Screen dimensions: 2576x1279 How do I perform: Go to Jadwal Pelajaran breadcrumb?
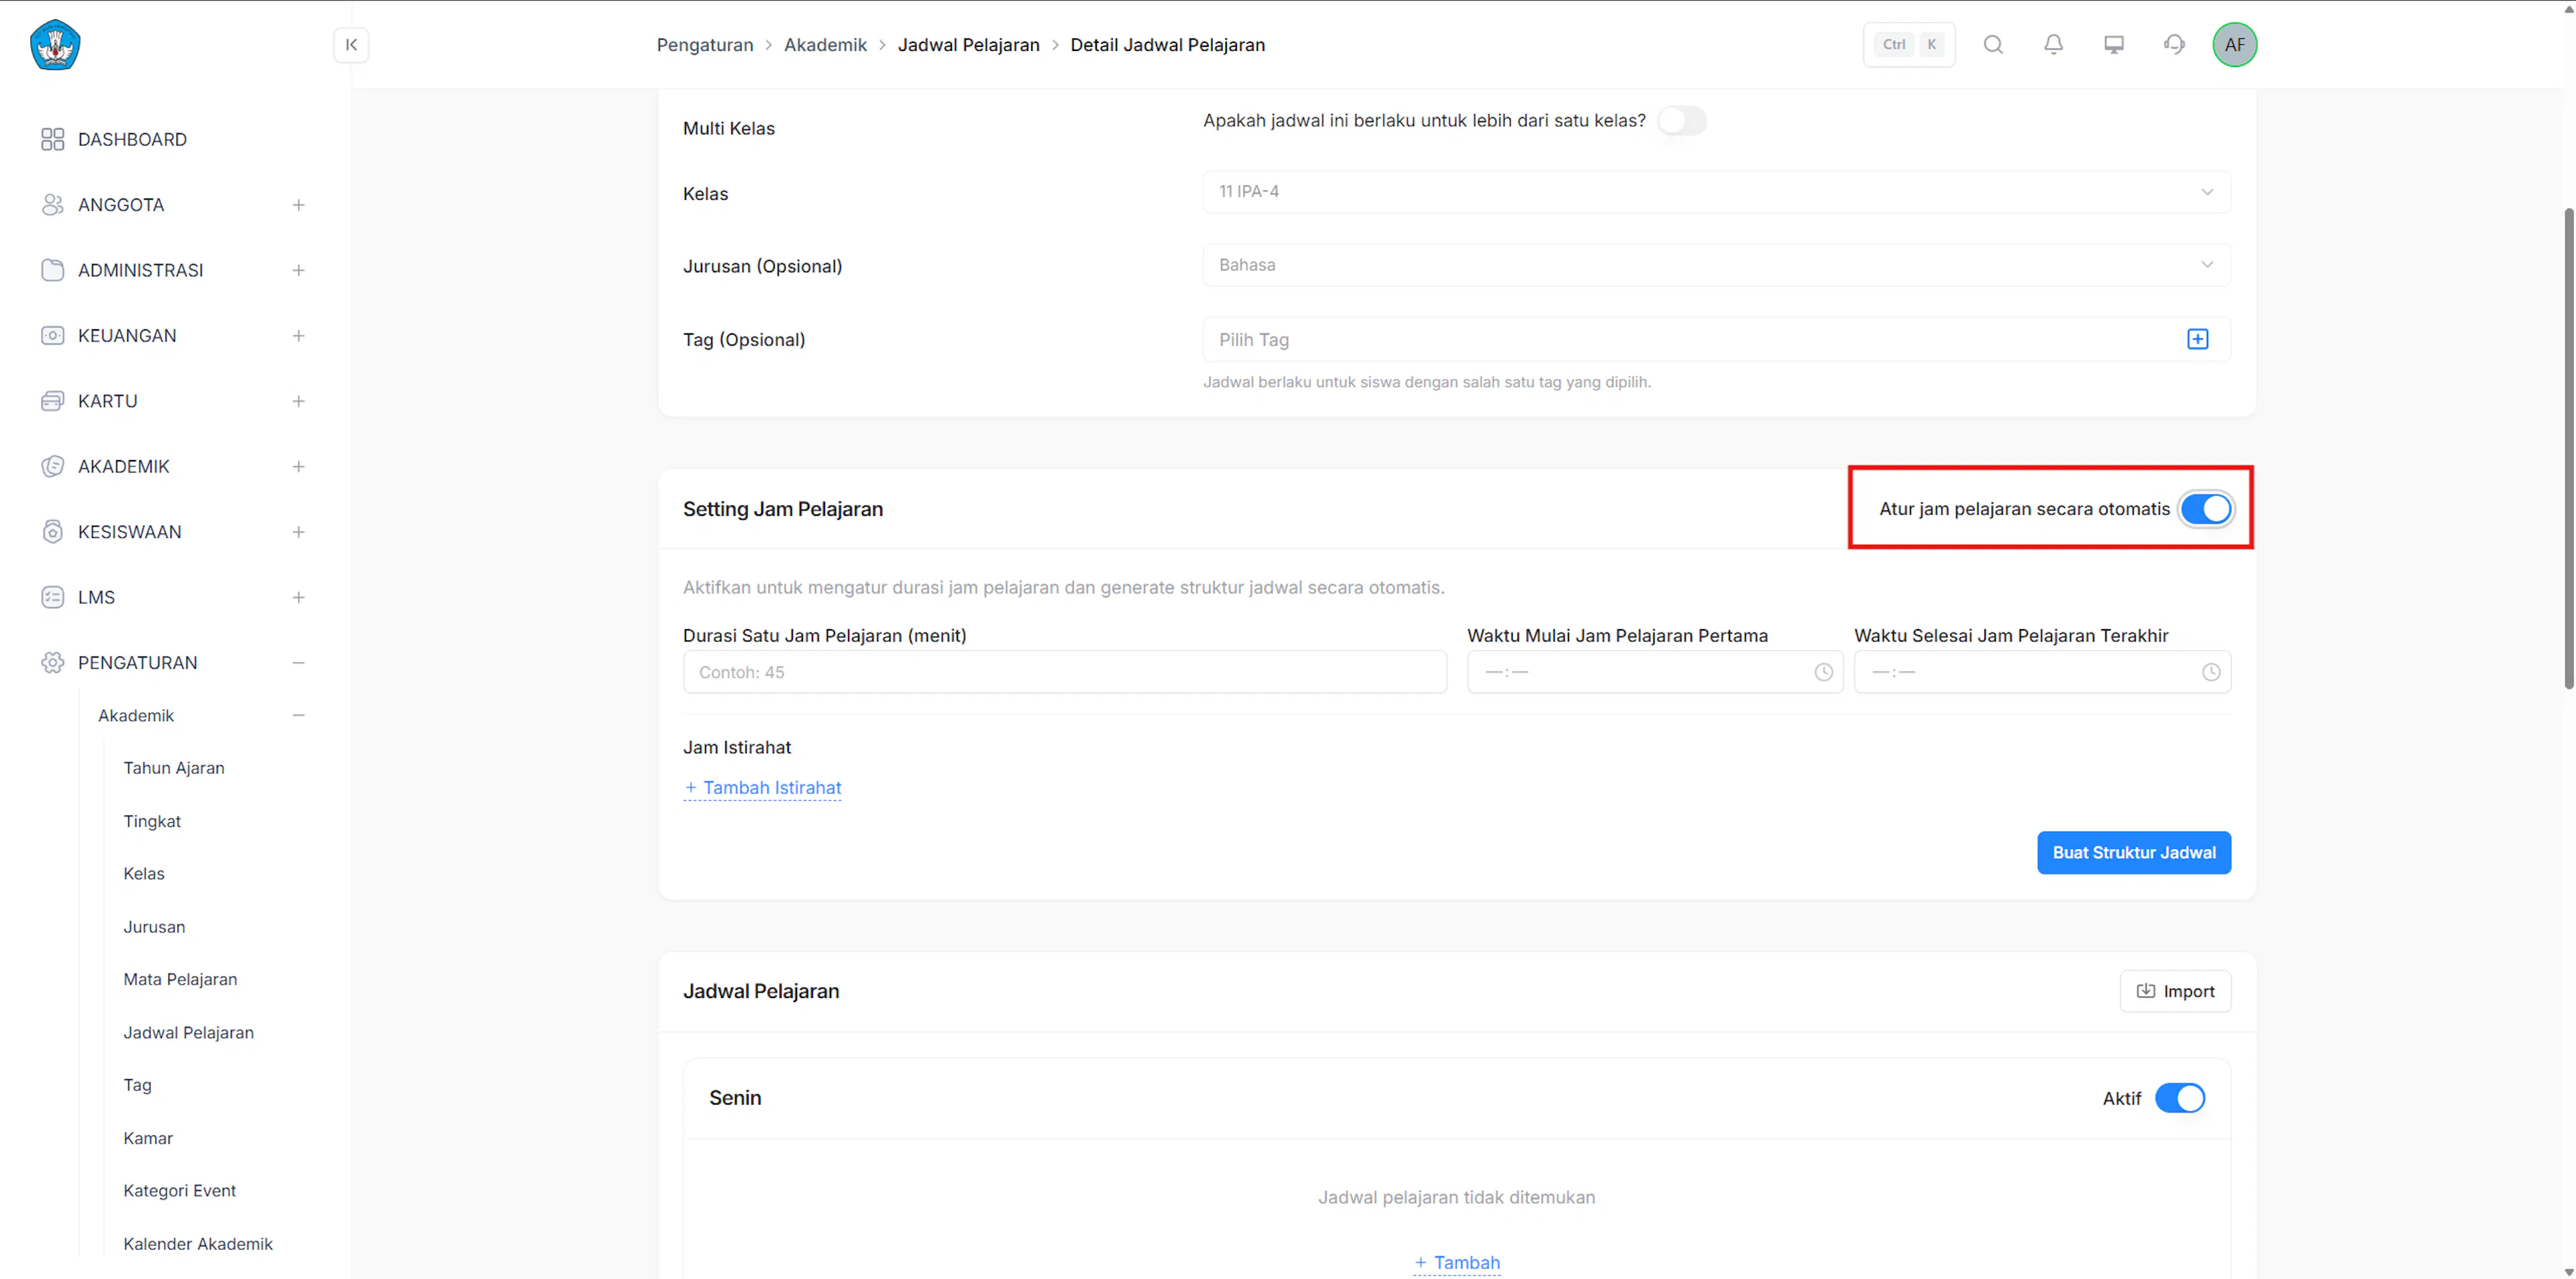click(968, 44)
